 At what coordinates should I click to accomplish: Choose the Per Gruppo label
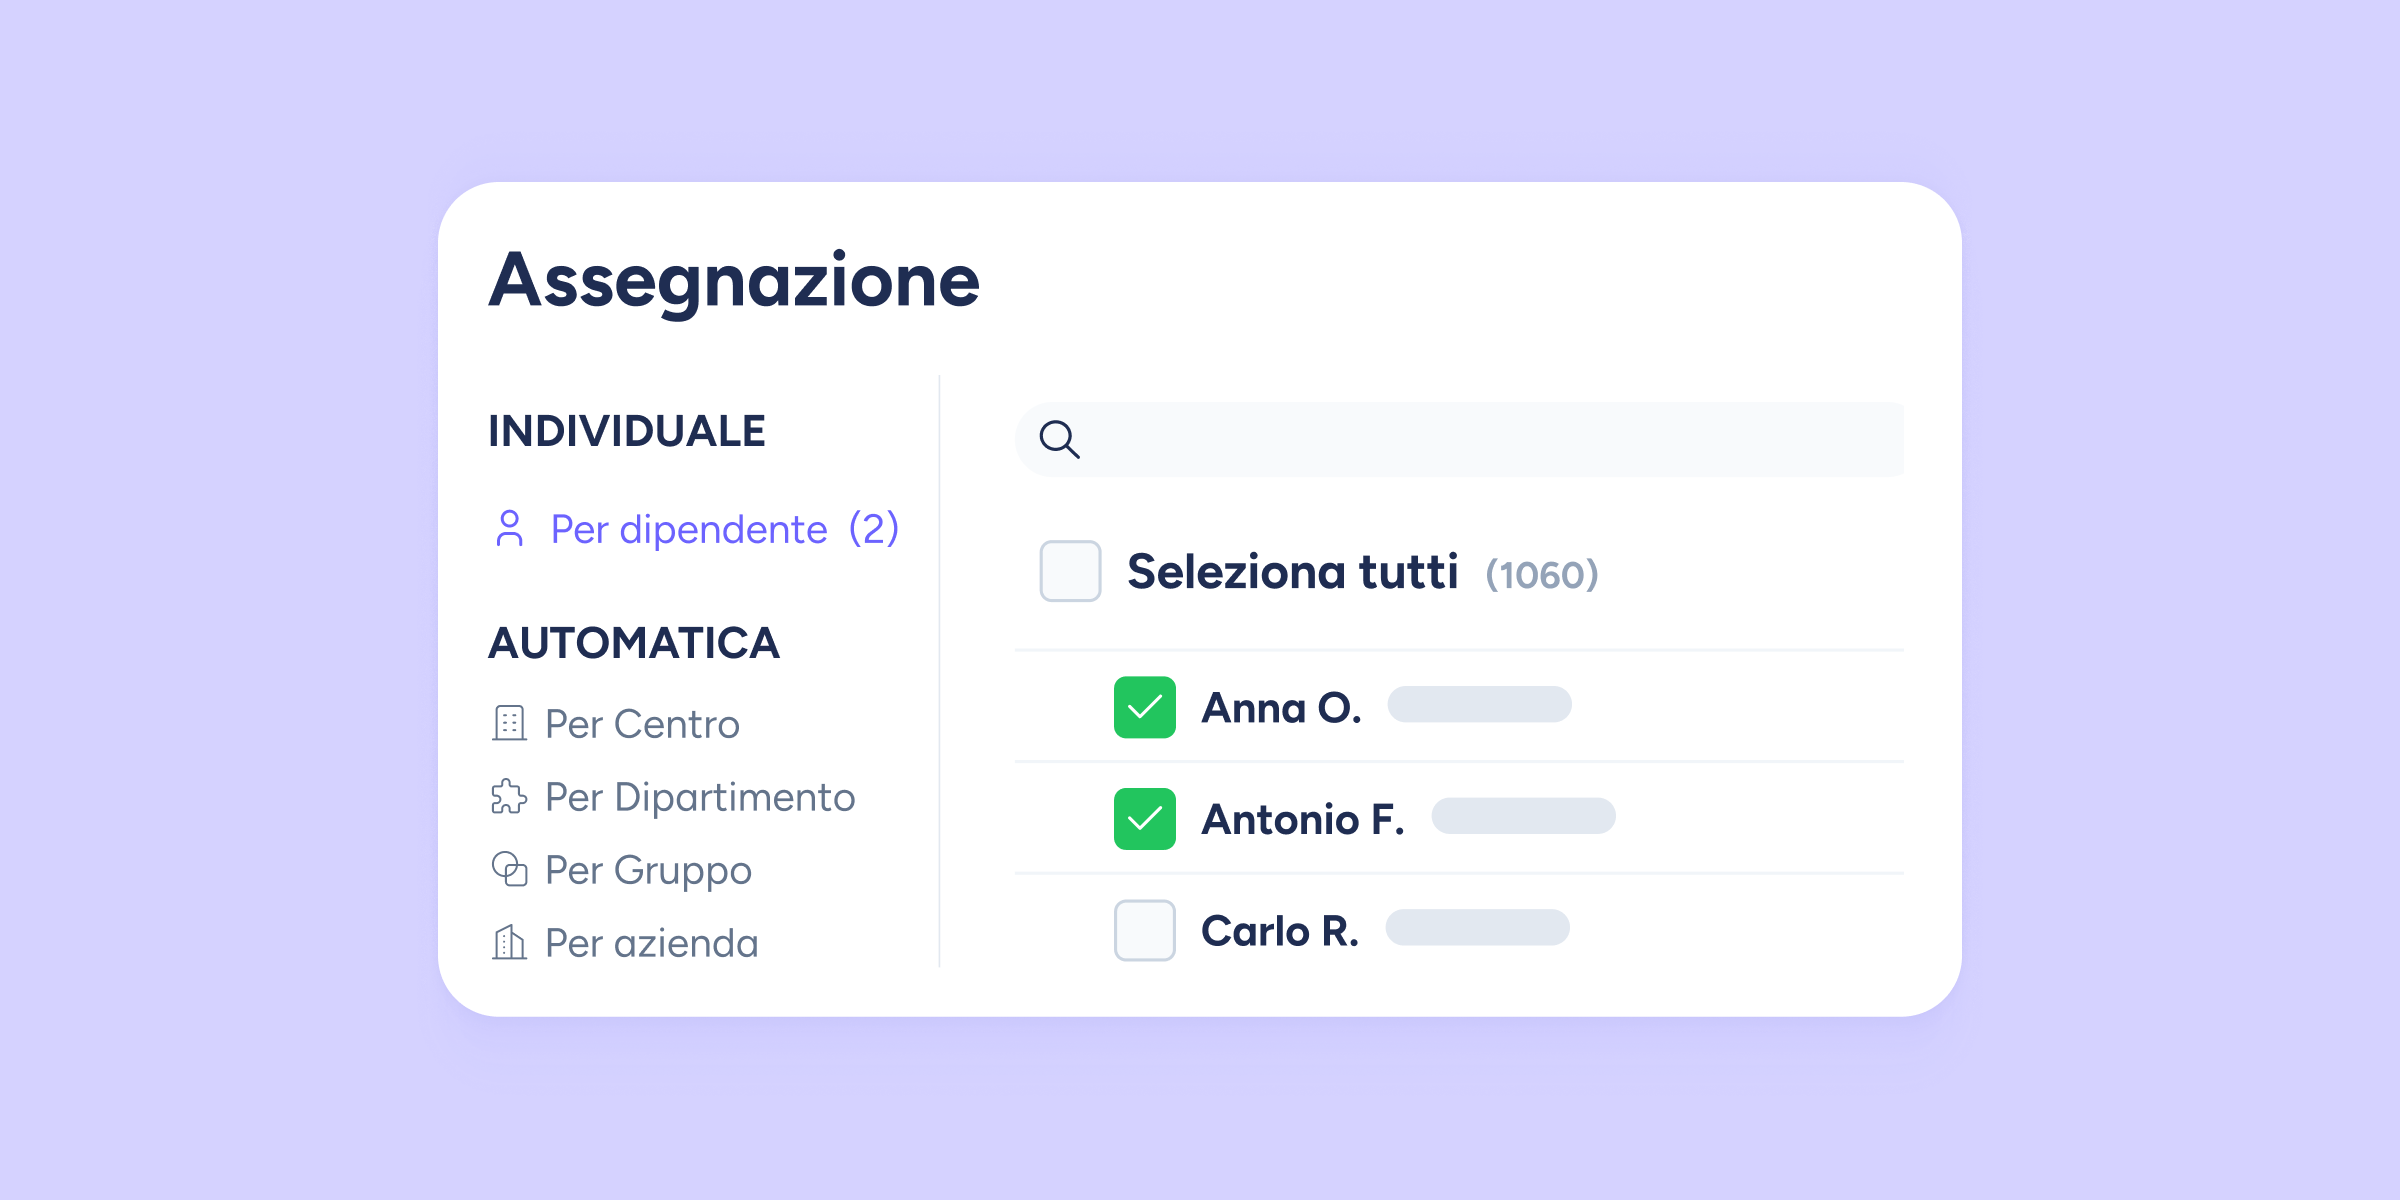[x=648, y=870]
